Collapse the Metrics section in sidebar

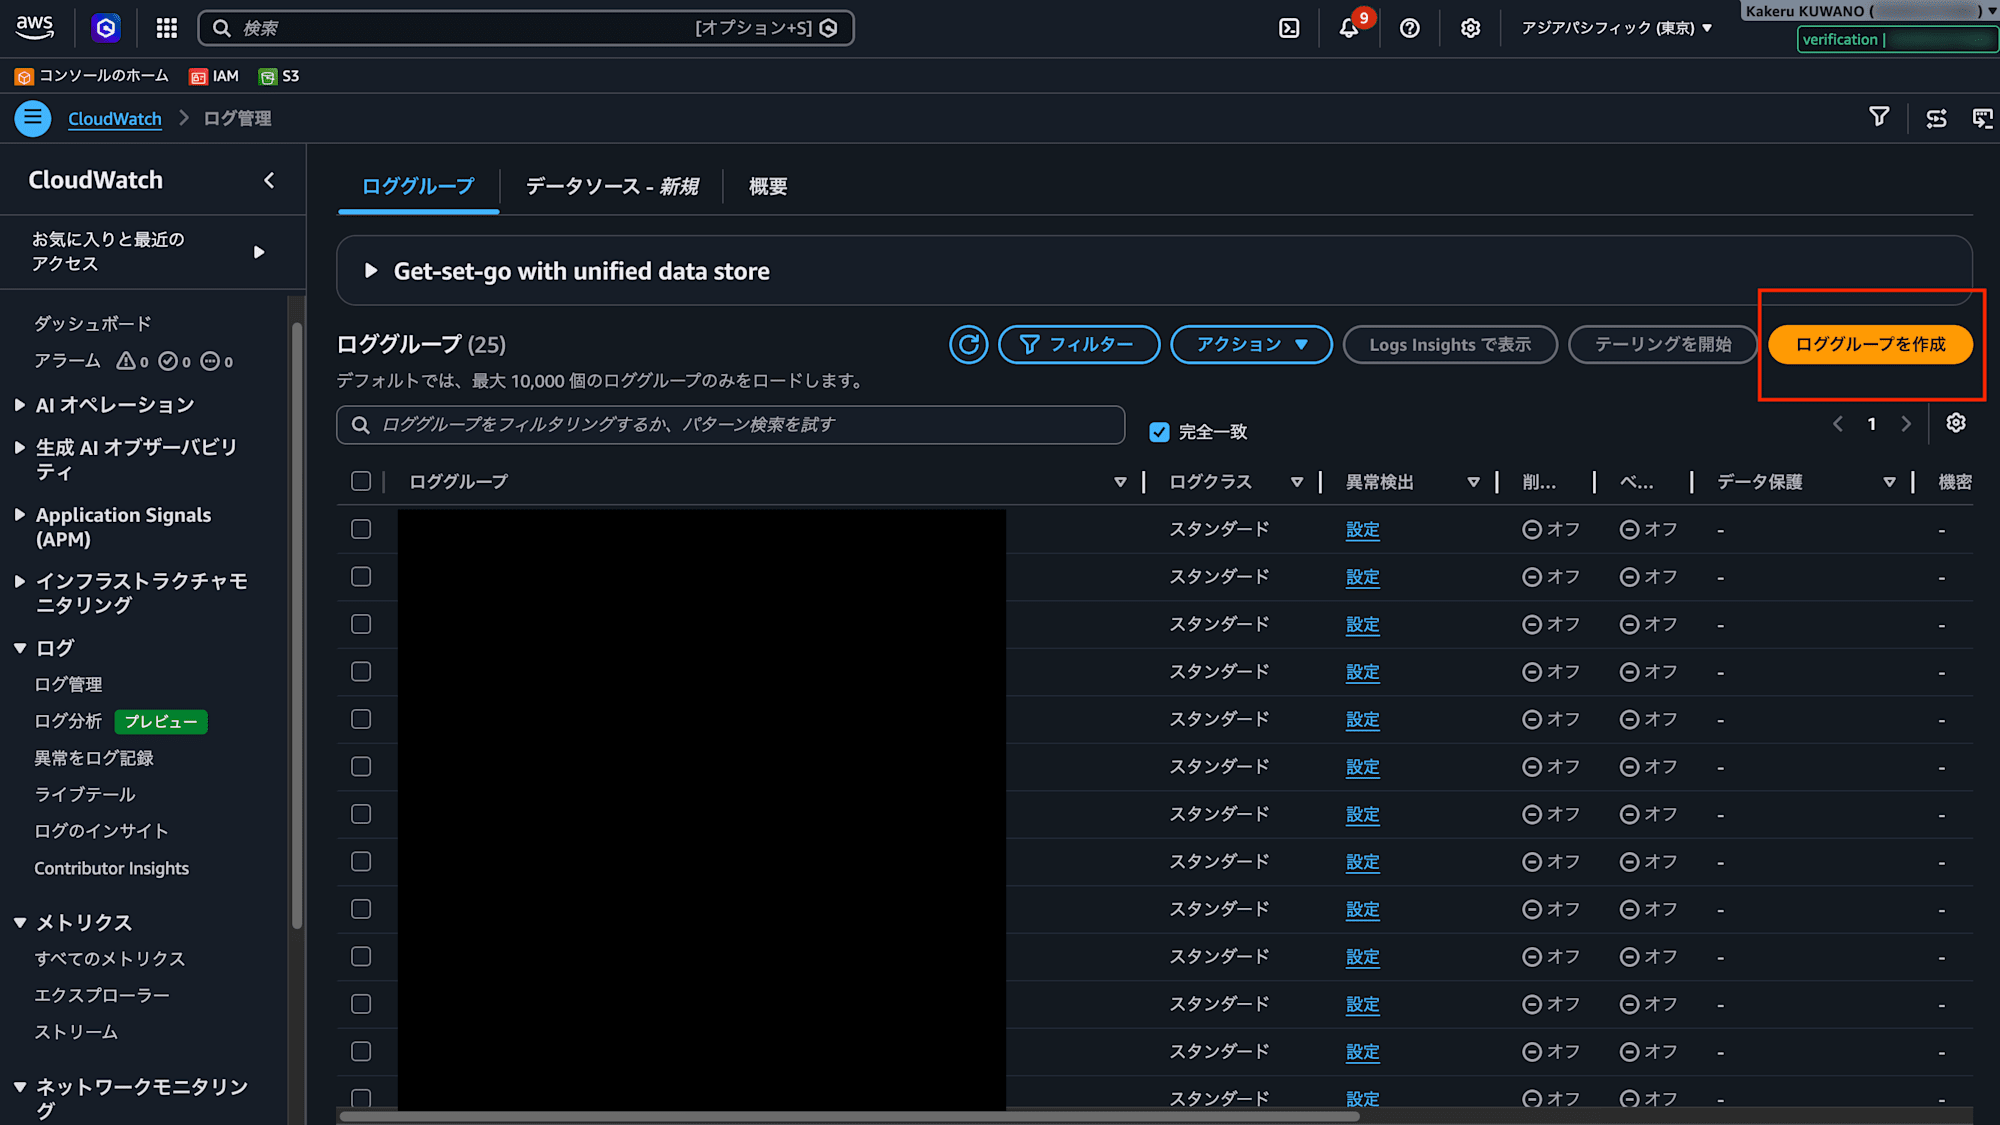tap(20, 923)
